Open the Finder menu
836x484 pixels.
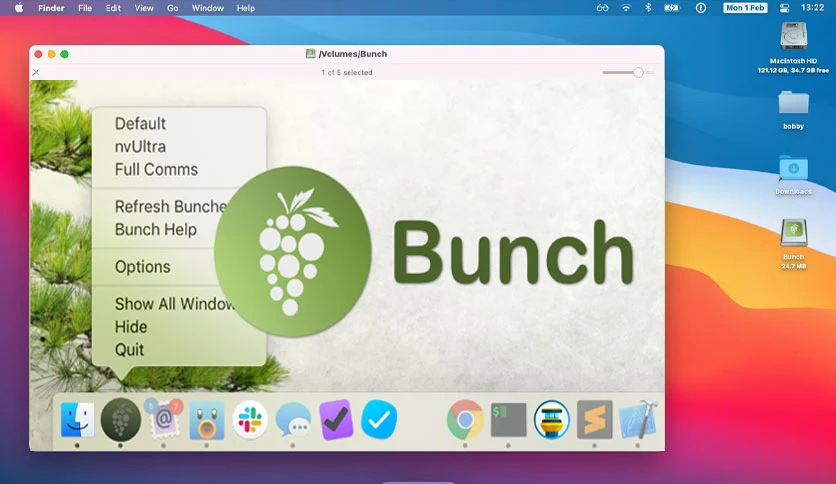51,8
